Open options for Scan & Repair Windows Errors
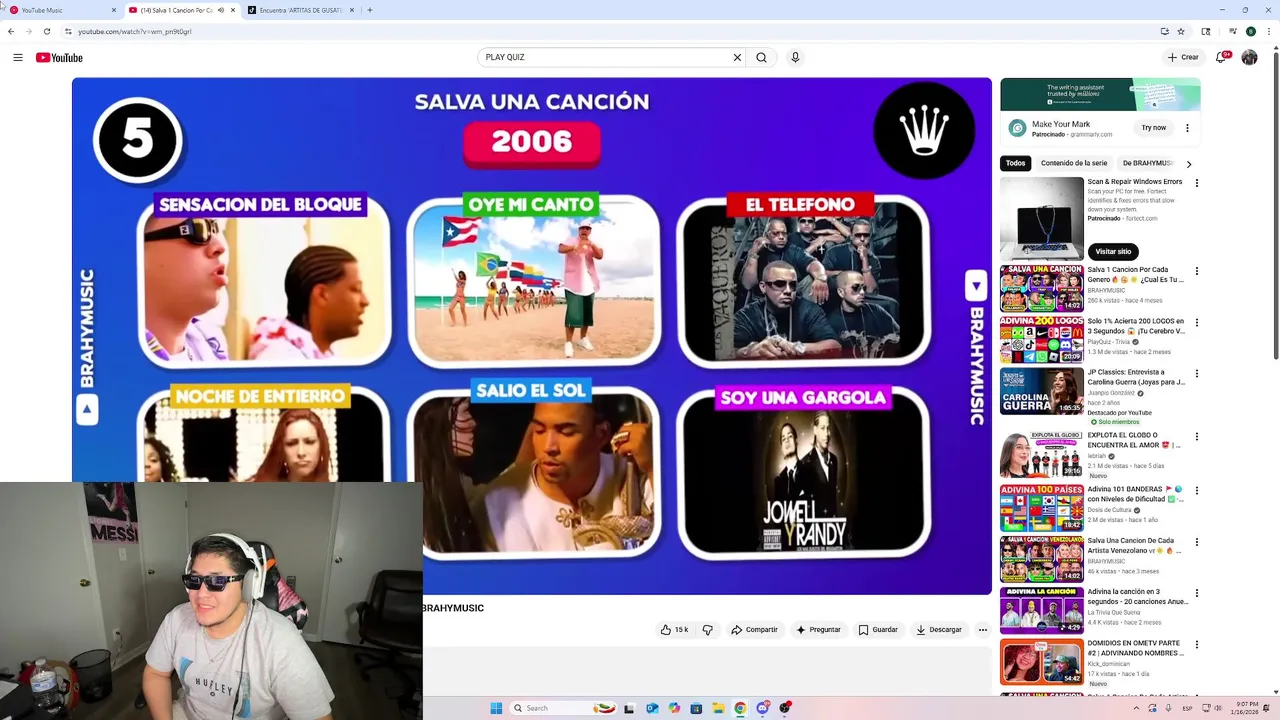 click(x=1196, y=183)
